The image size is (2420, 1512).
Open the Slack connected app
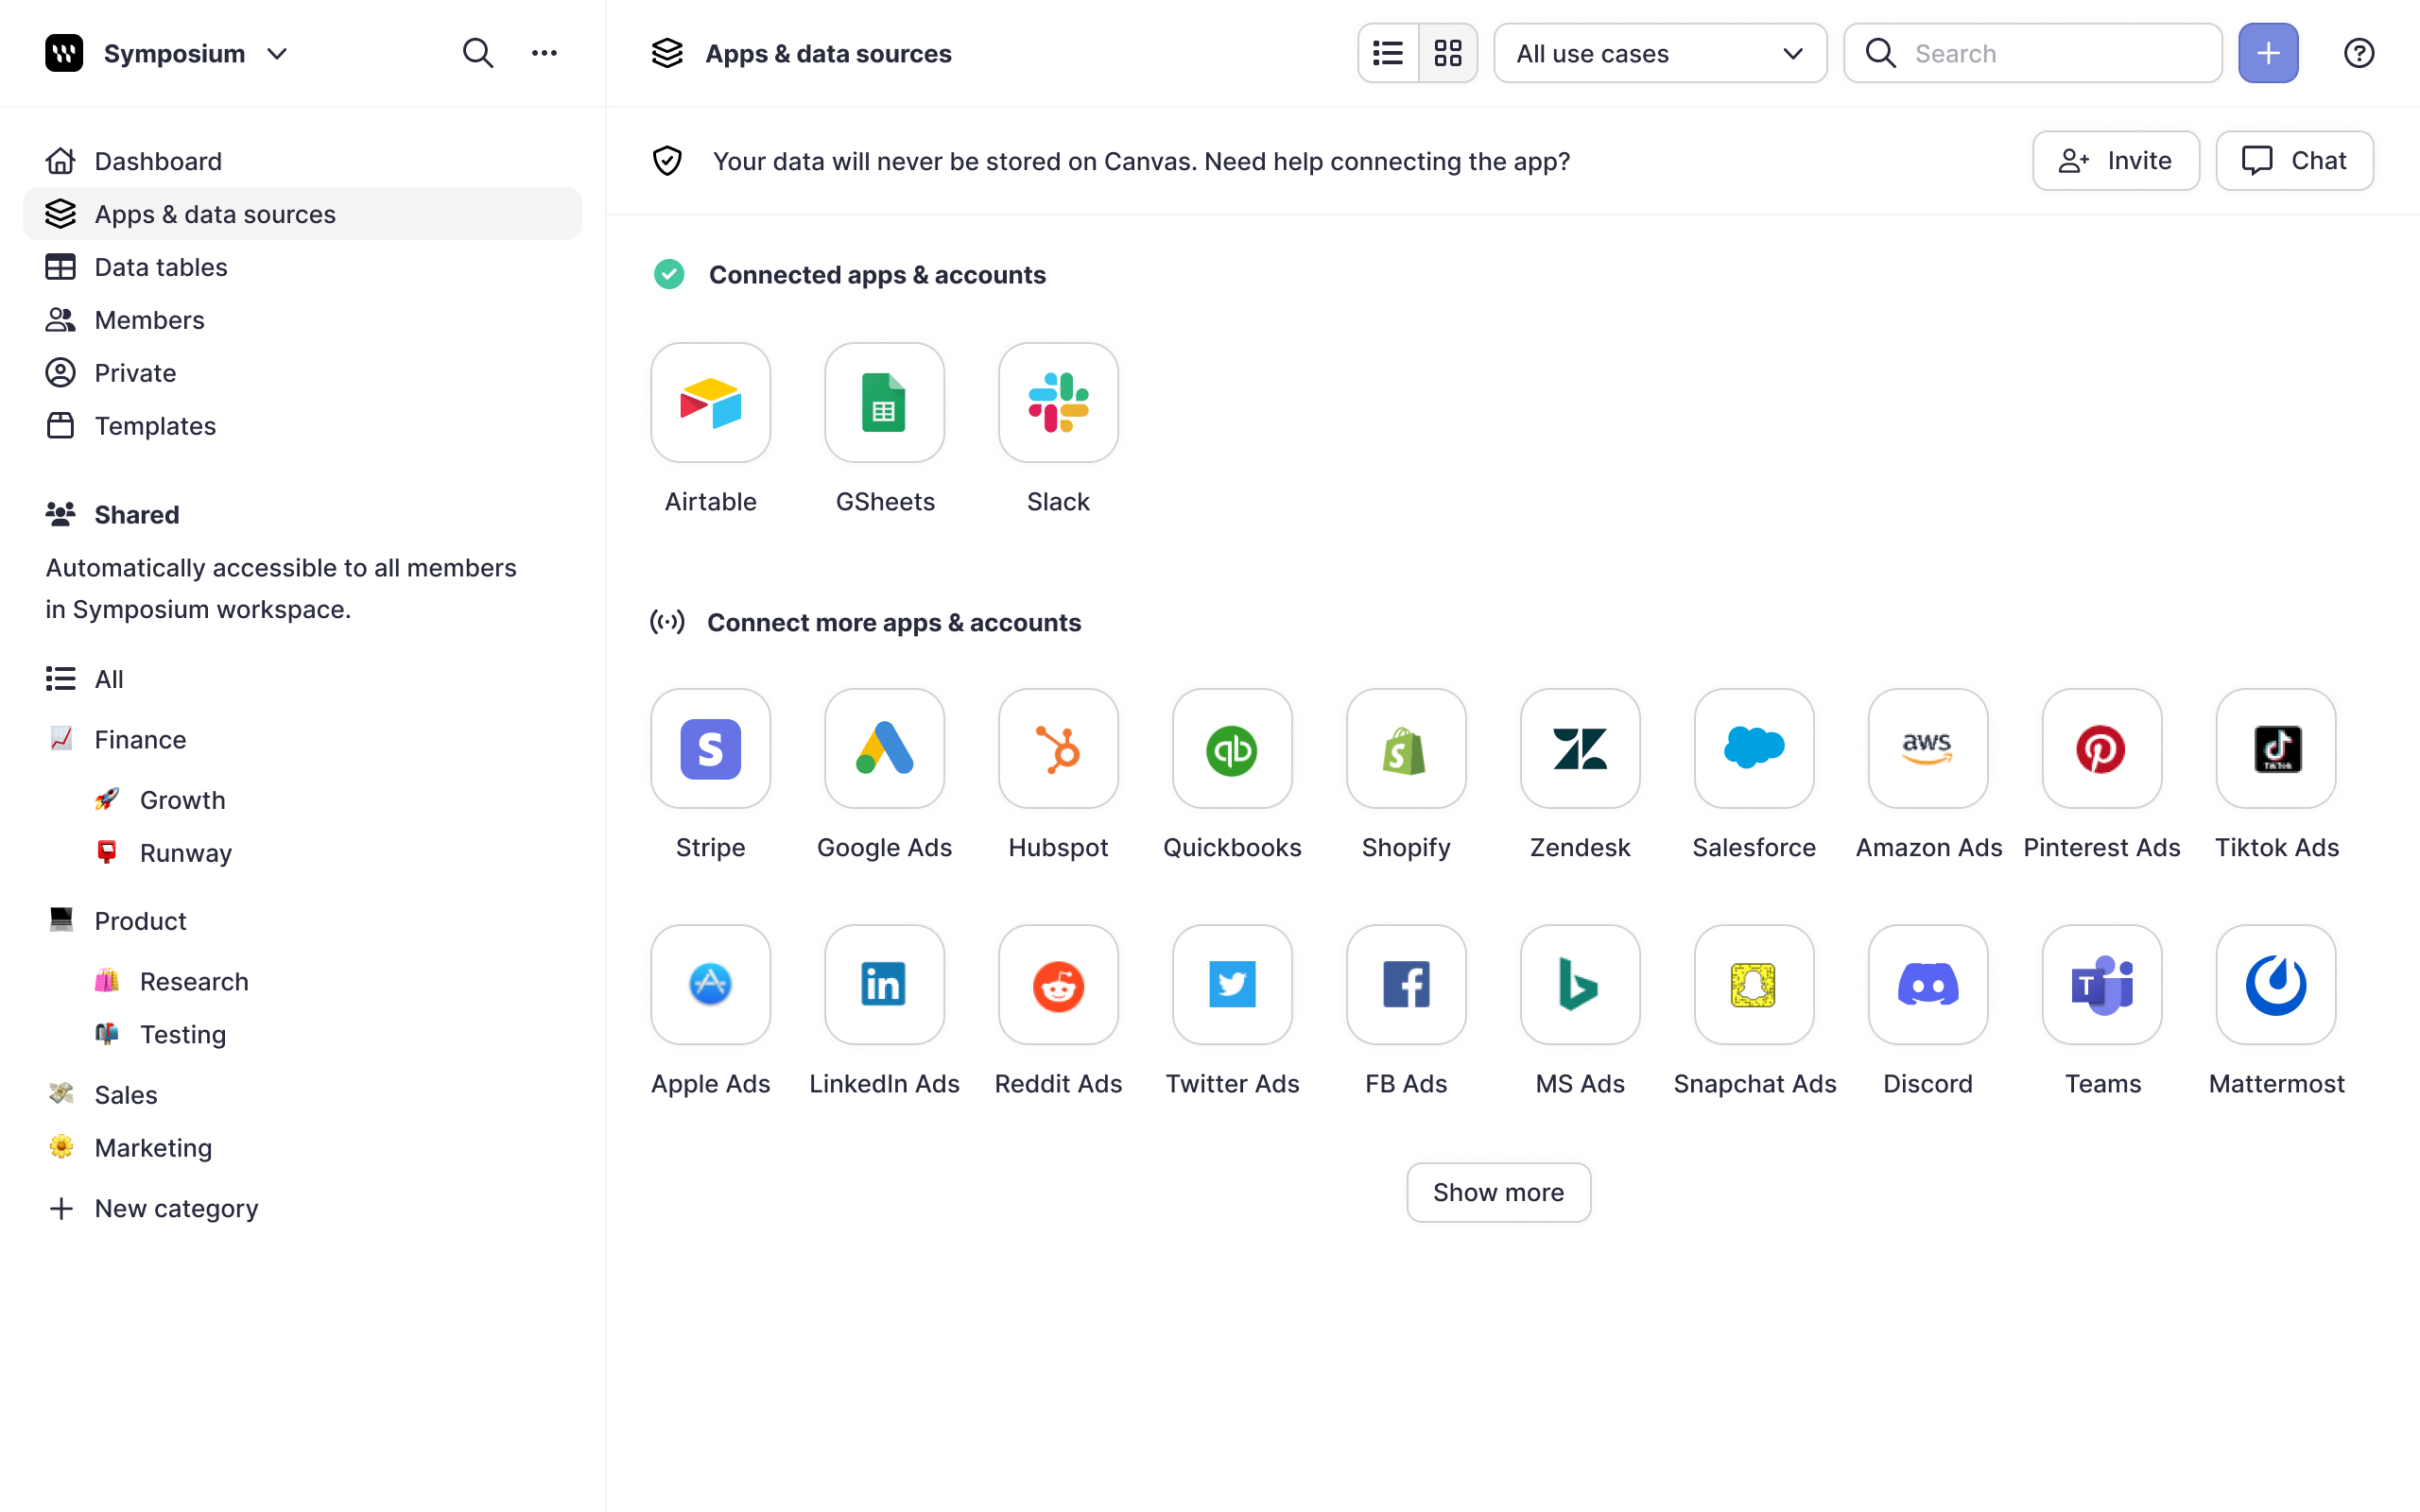tap(1058, 402)
